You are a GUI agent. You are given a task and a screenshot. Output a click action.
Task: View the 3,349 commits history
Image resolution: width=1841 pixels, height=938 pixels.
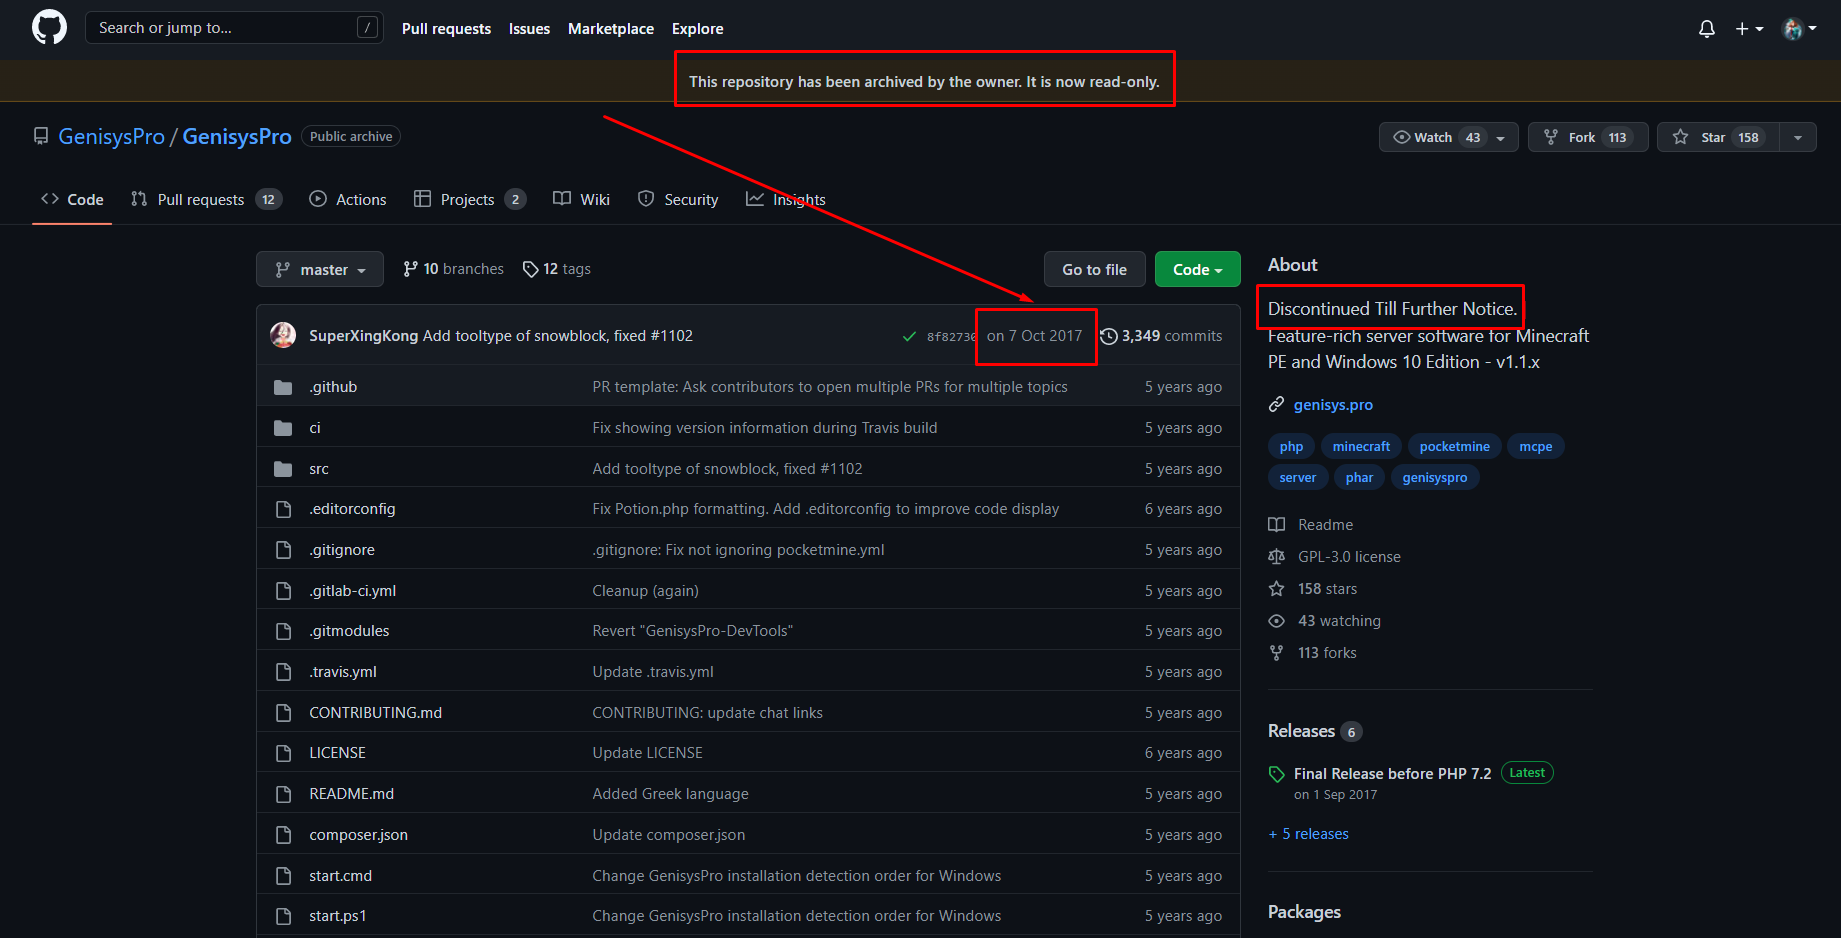(1161, 336)
